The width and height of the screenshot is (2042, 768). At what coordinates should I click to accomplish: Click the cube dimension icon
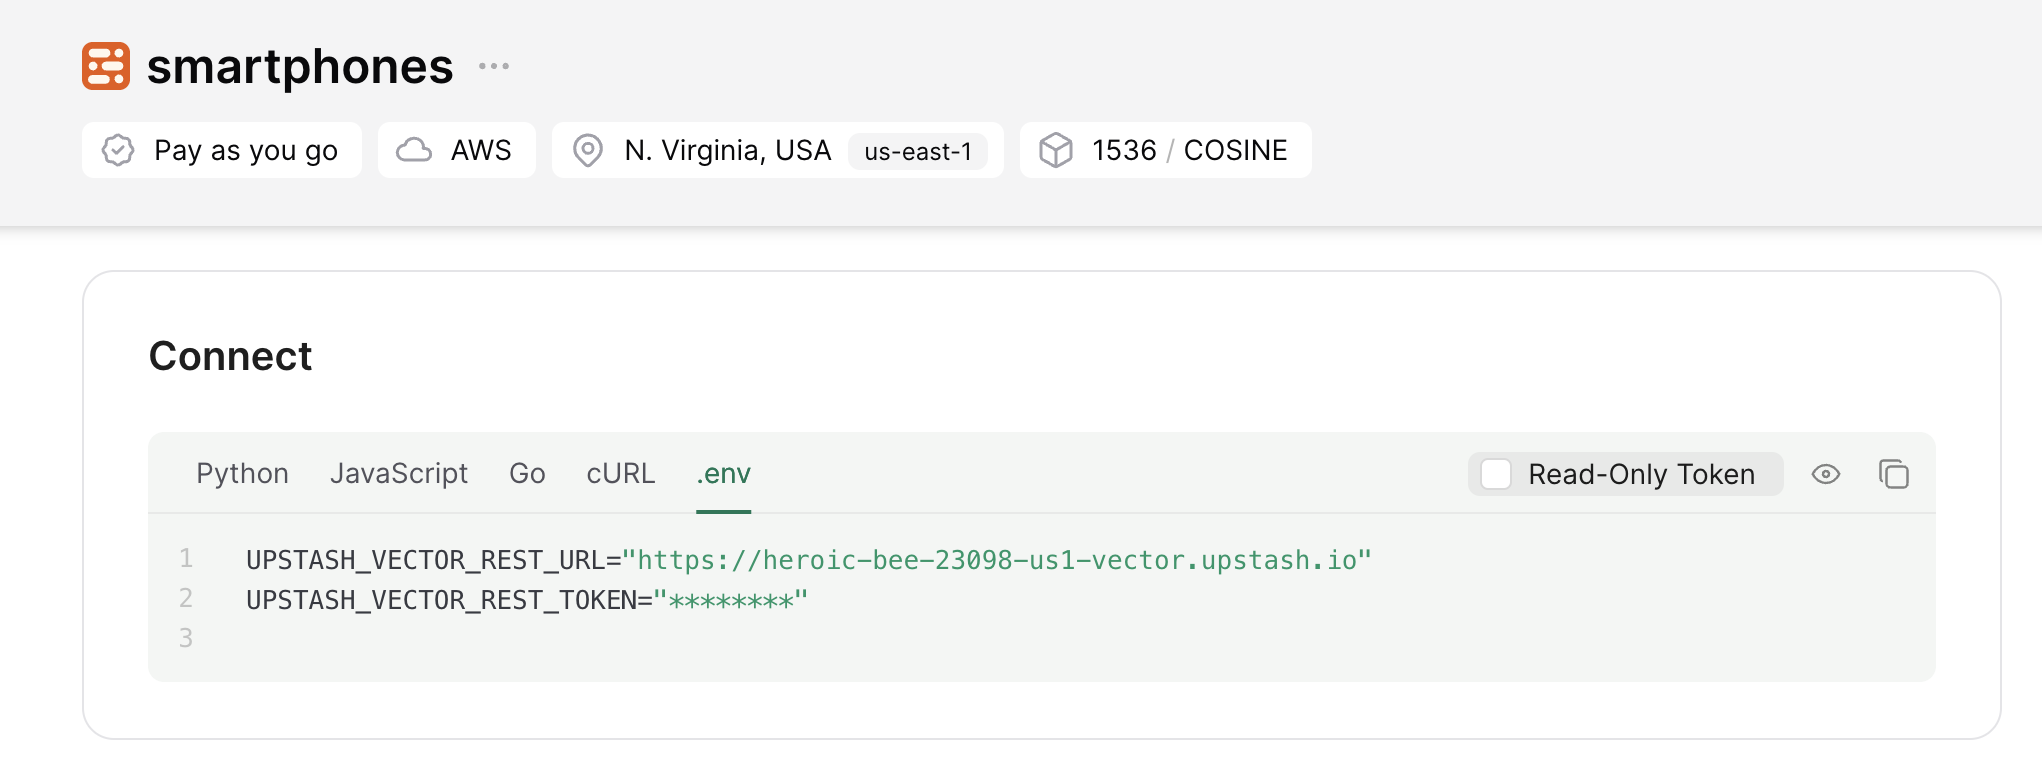pyautogui.click(x=1056, y=150)
